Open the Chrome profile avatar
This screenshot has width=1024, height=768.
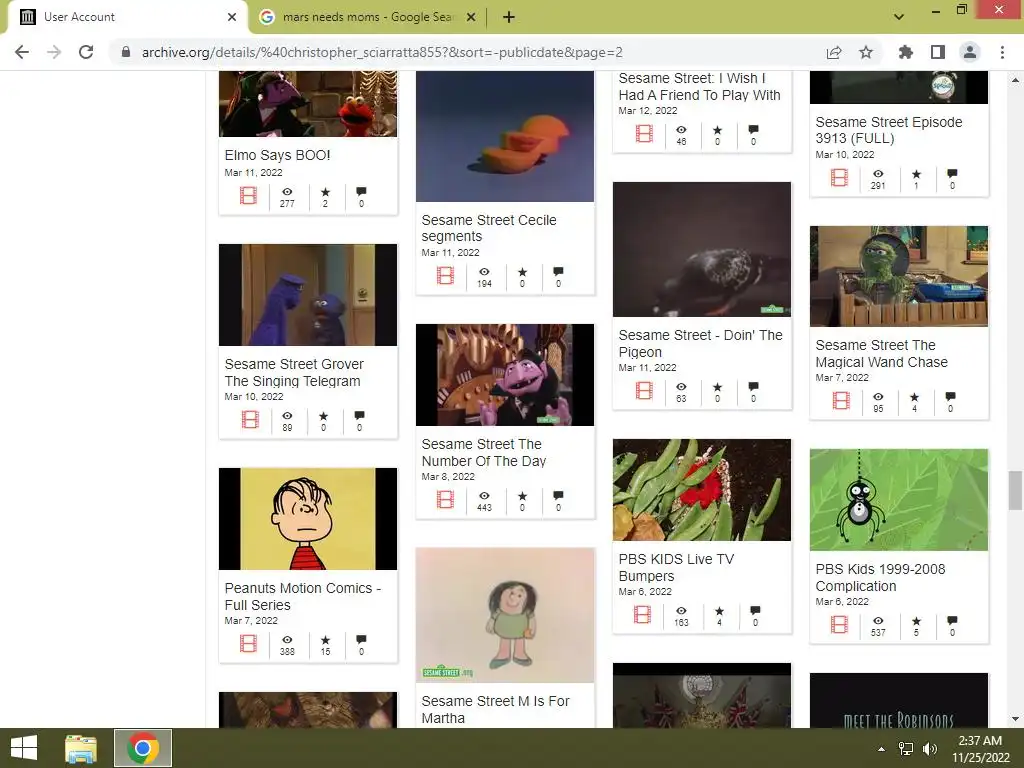[970, 52]
